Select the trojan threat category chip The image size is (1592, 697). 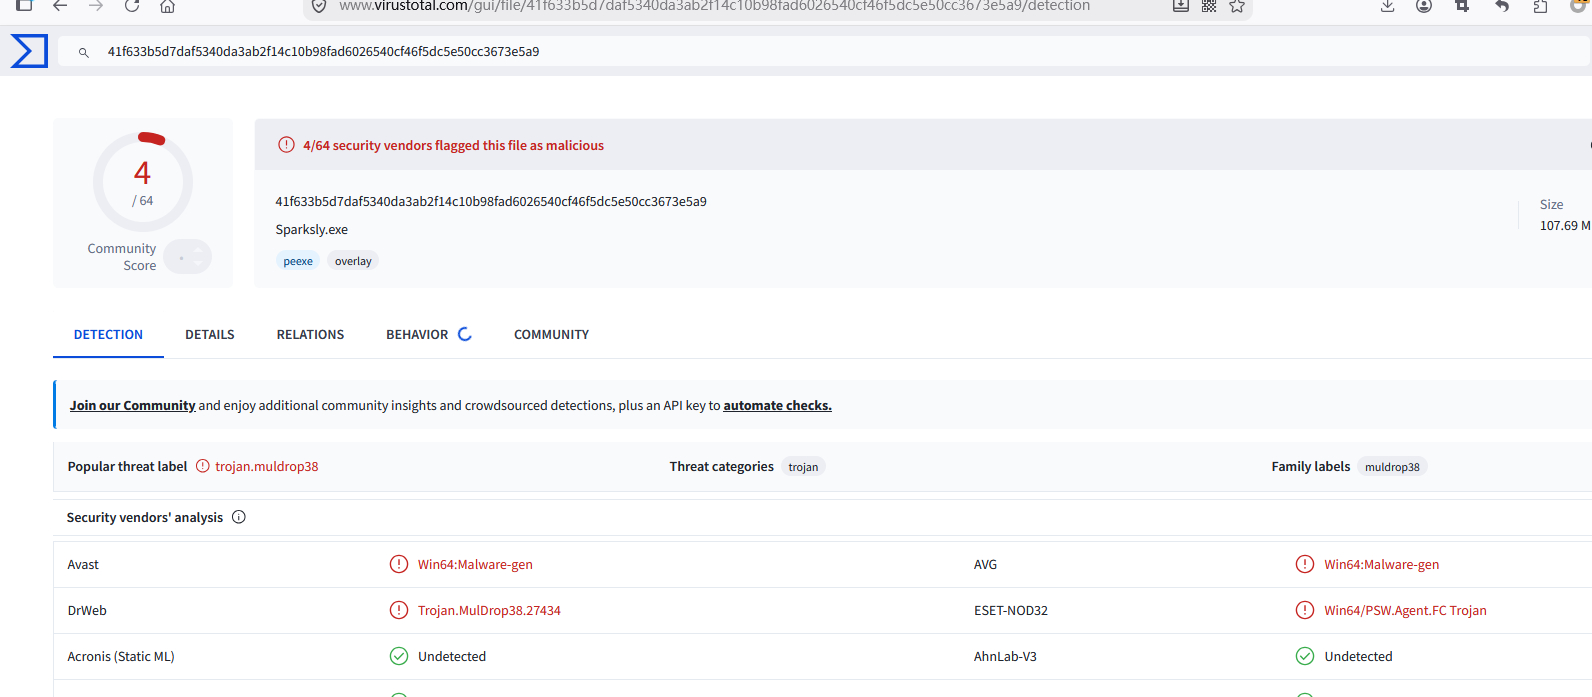[803, 467]
